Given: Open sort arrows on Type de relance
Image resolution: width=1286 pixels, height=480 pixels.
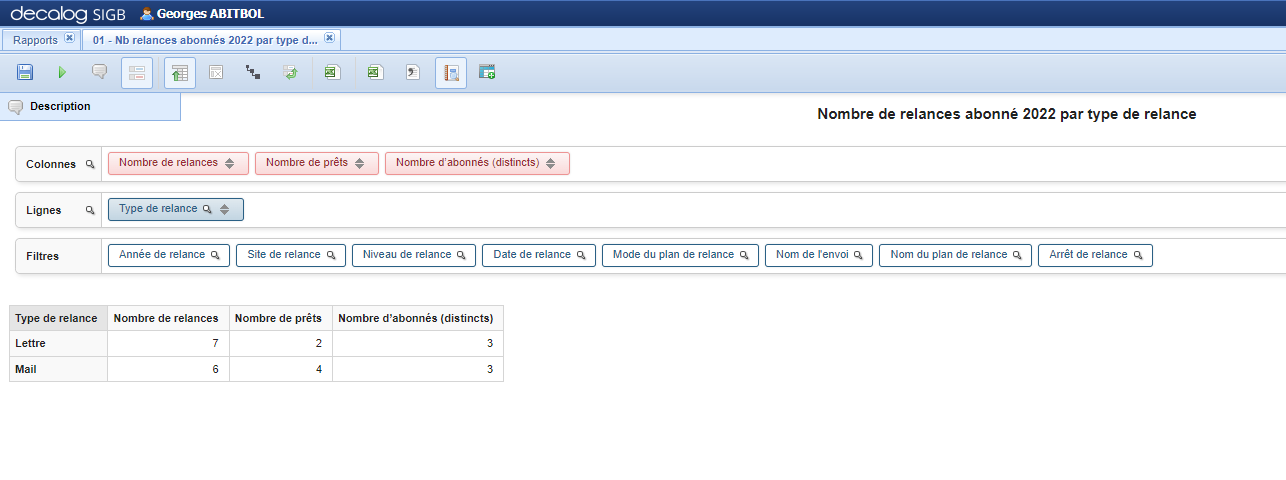Looking at the screenshot, I should pyautogui.click(x=225, y=210).
